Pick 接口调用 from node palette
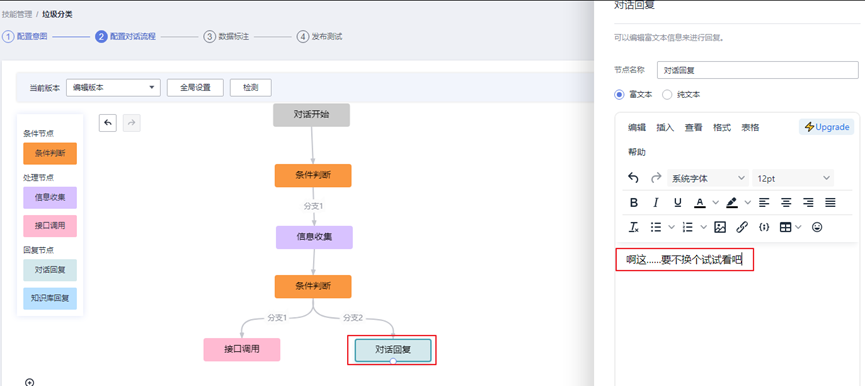The height and width of the screenshot is (386, 865). 50,226
